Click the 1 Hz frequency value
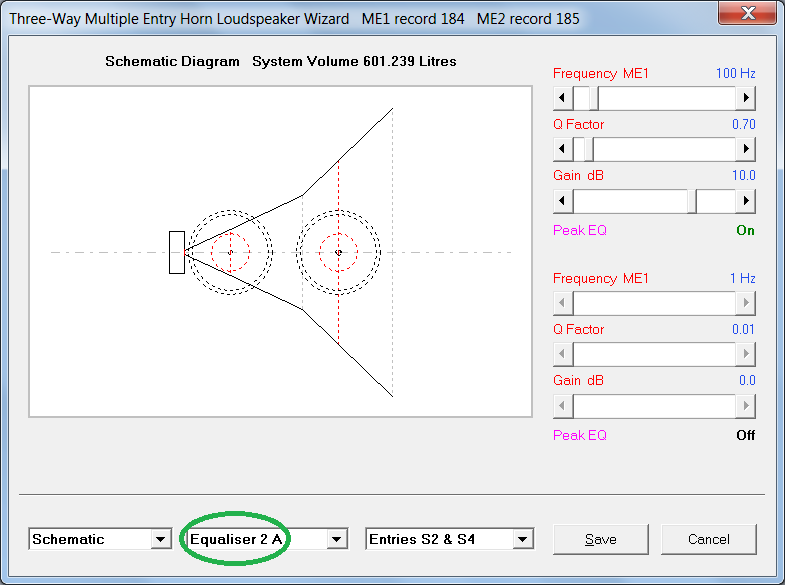The image size is (785, 585). (x=742, y=279)
